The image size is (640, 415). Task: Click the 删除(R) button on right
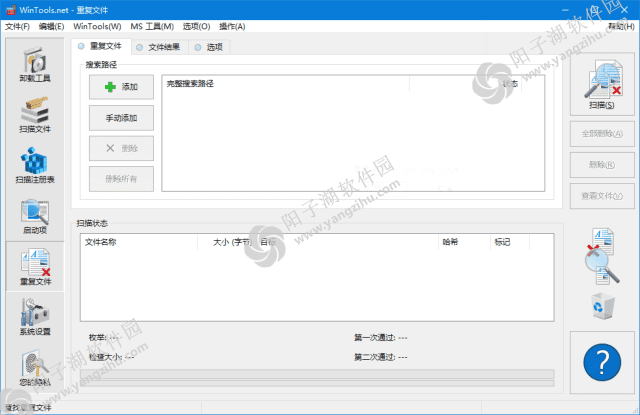(x=602, y=165)
